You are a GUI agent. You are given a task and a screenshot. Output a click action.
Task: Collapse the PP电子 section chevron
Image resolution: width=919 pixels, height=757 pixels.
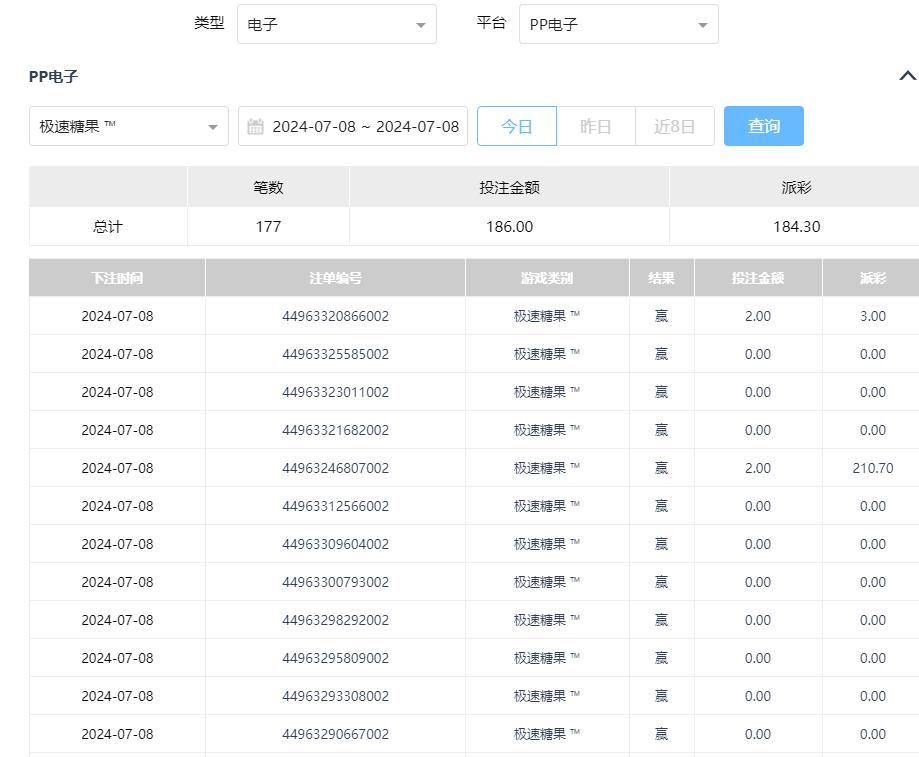point(907,76)
